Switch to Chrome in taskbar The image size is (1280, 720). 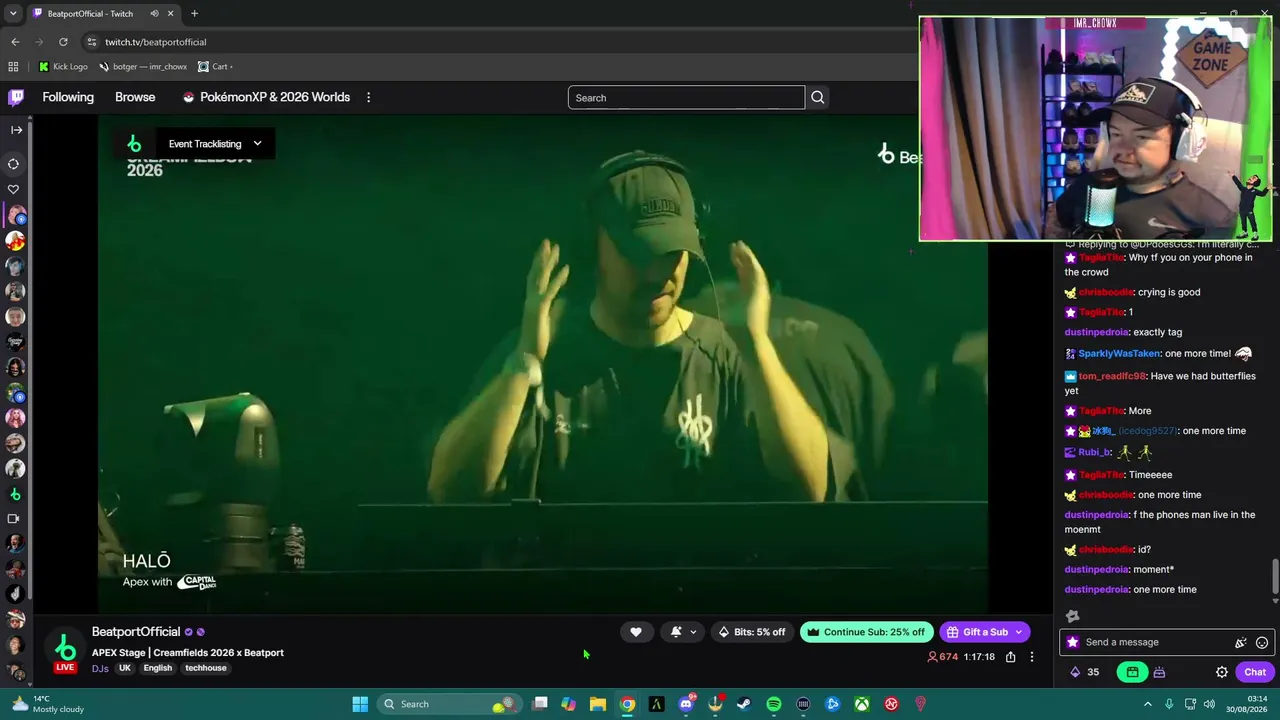click(x=627, y=704)
